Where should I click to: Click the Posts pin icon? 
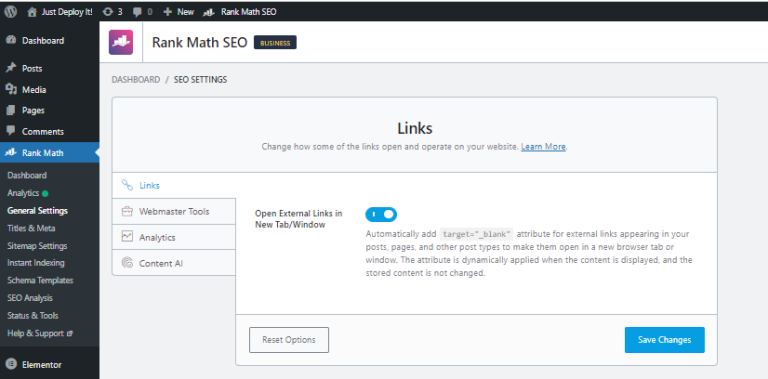[11, 68]
